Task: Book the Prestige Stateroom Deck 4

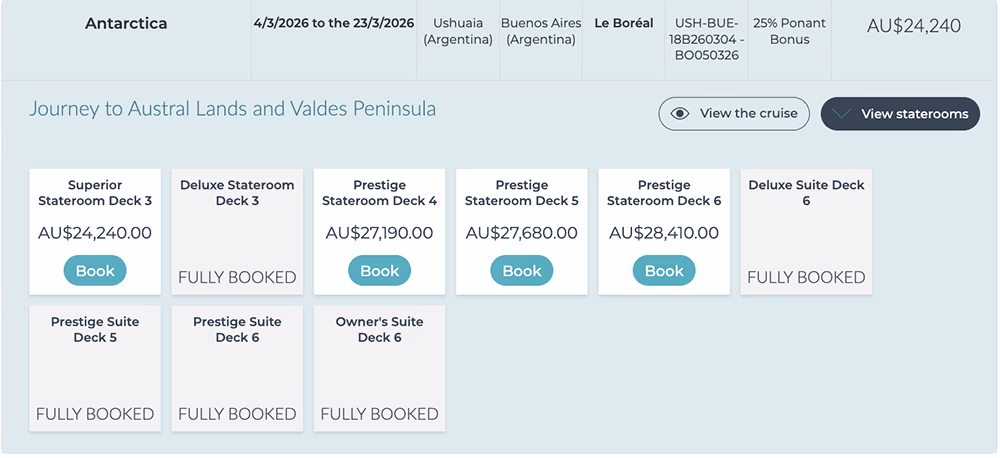Action: point(379,271)
